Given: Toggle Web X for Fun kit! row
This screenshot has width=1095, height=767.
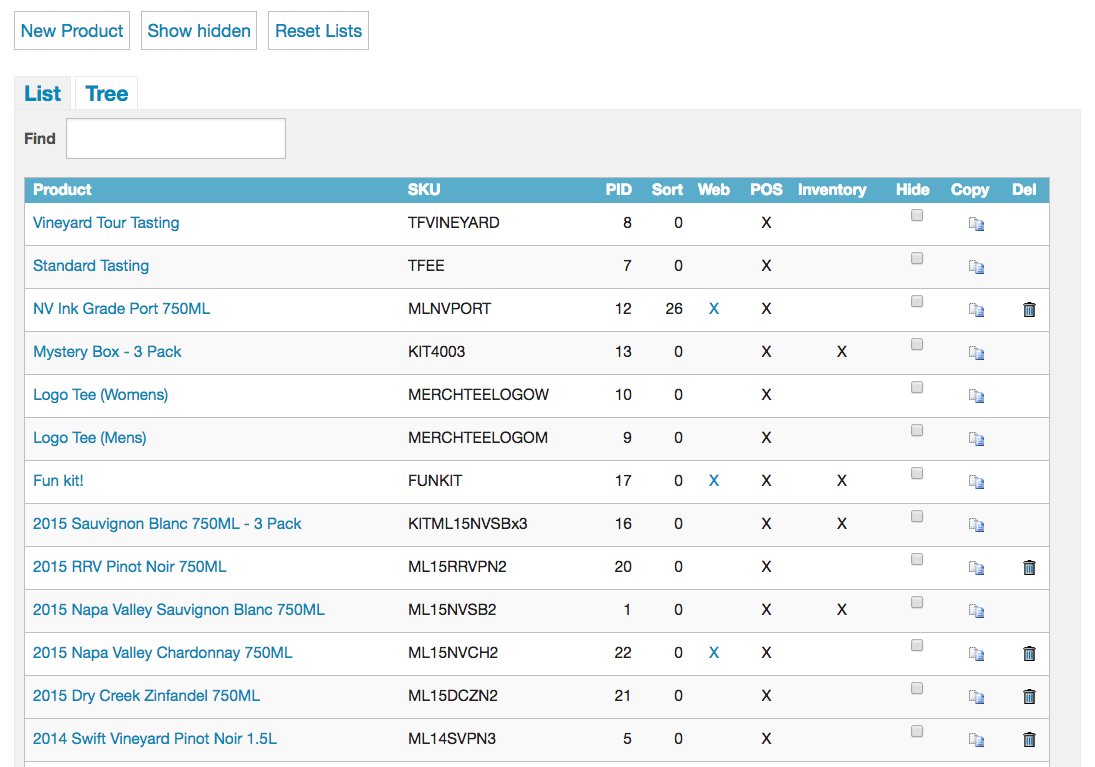Looking at the screenshot, I should 714,481.
